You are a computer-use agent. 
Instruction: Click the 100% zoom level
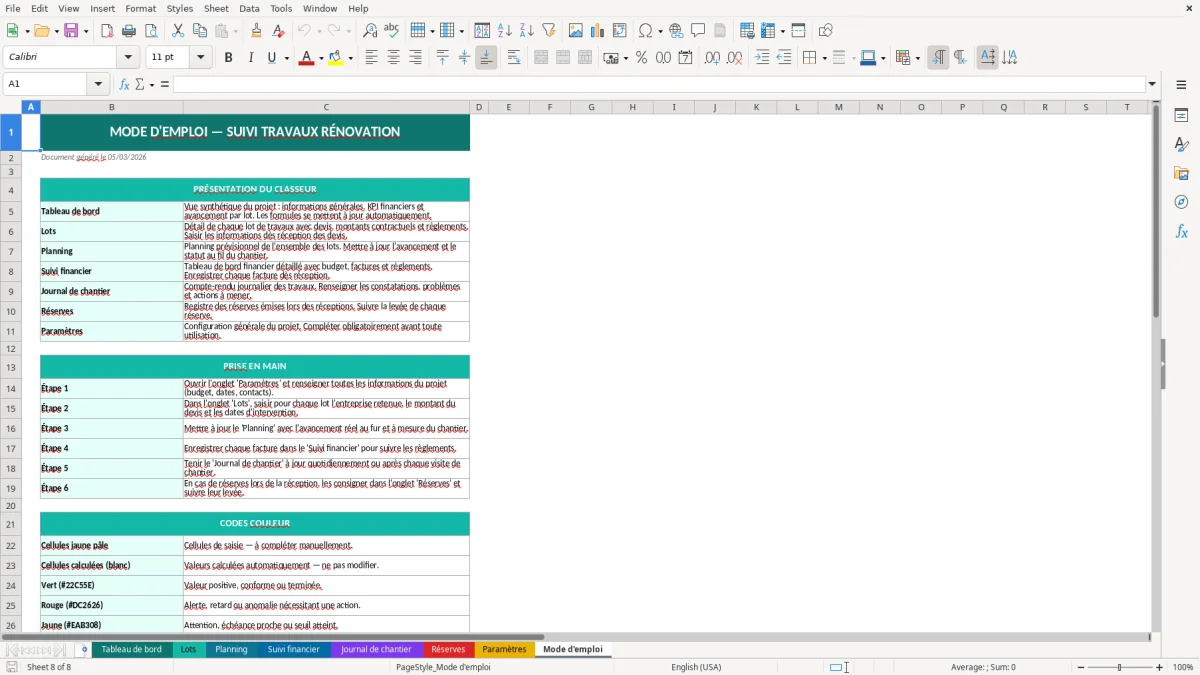coord(1183,667)
